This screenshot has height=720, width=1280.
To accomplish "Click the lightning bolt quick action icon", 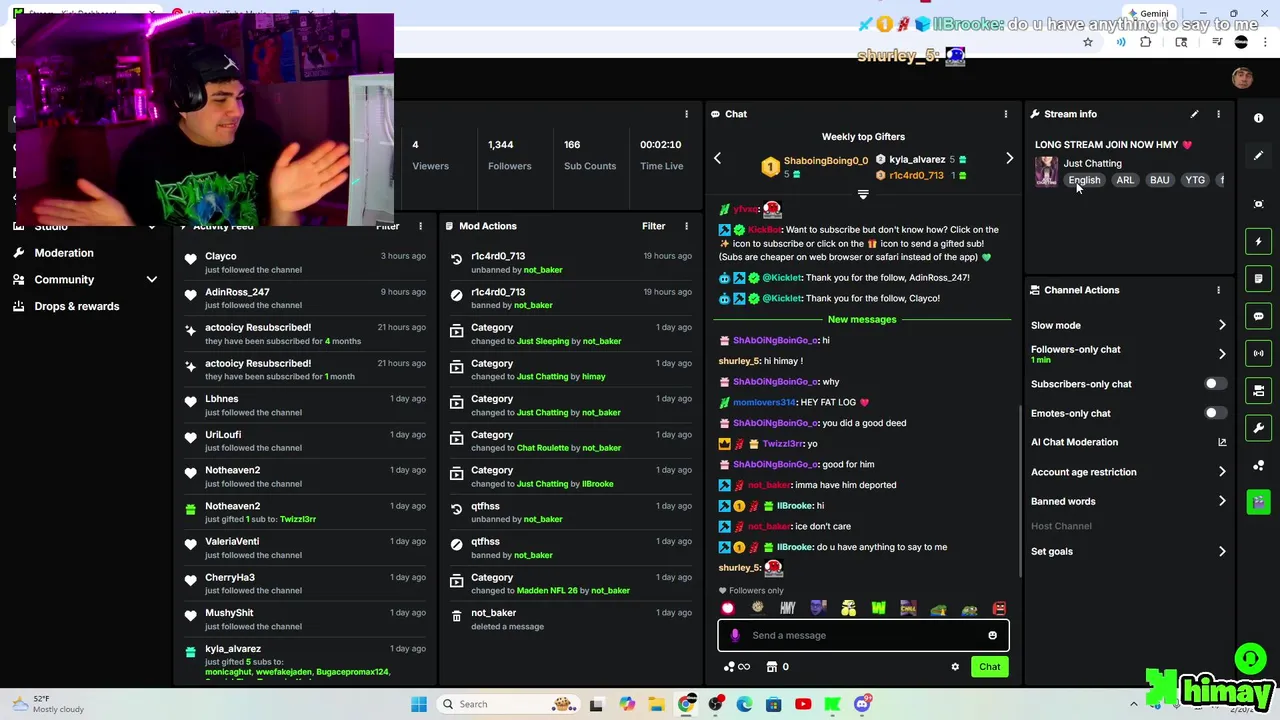I will [x=1258, y=241].
